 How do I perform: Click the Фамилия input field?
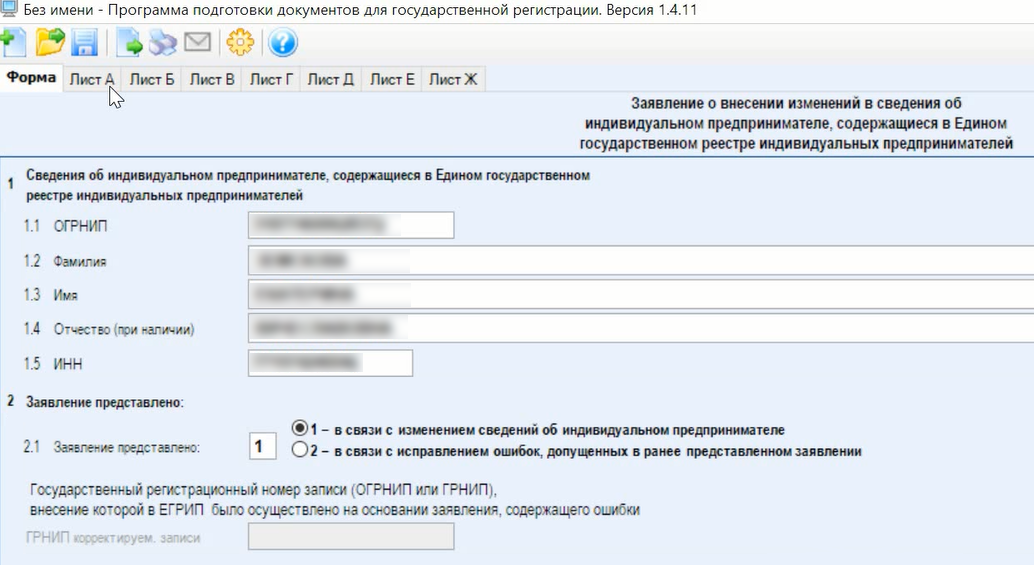[x=641, y=260]
